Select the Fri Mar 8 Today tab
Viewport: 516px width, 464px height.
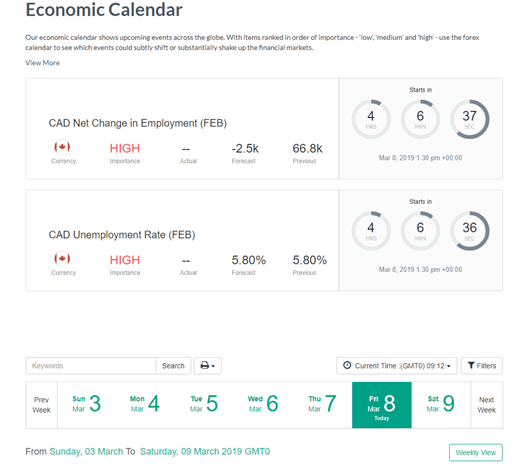tap(382, 405)
